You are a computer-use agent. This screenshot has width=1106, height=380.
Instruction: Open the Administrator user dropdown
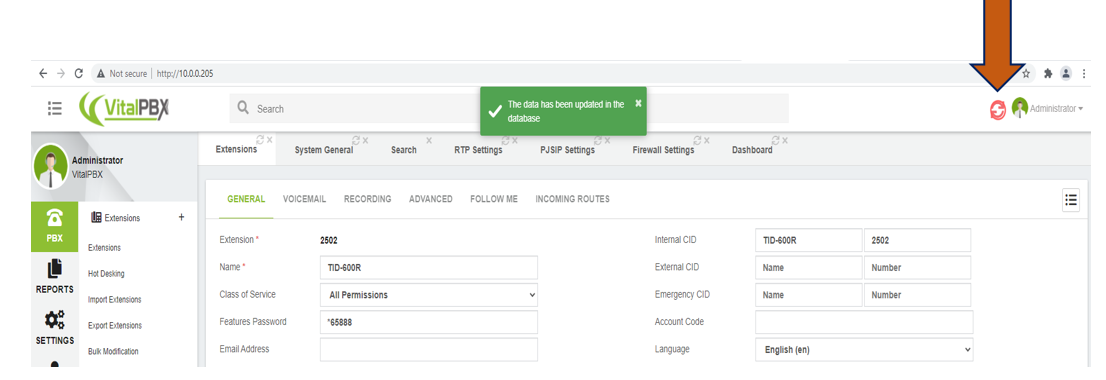[x=1057, y=109]
